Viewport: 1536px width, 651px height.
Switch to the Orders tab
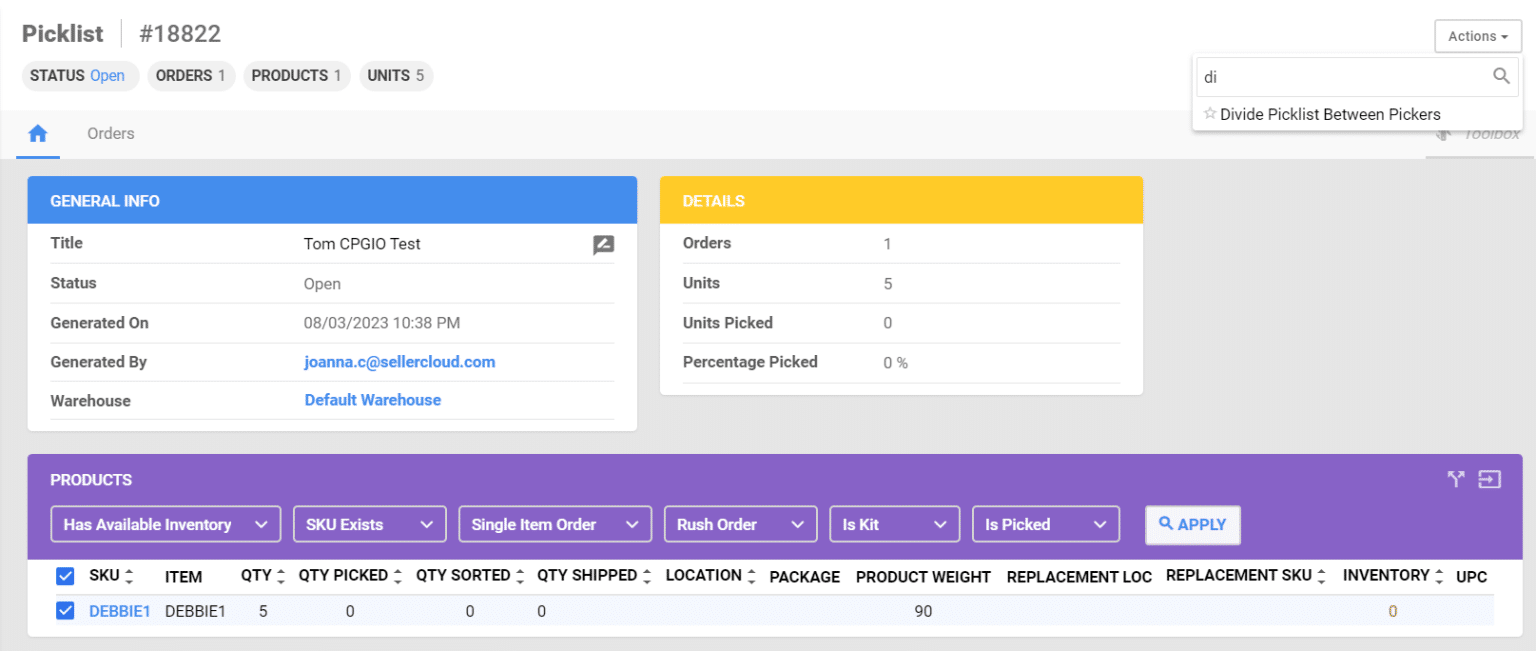coord(110,133)
